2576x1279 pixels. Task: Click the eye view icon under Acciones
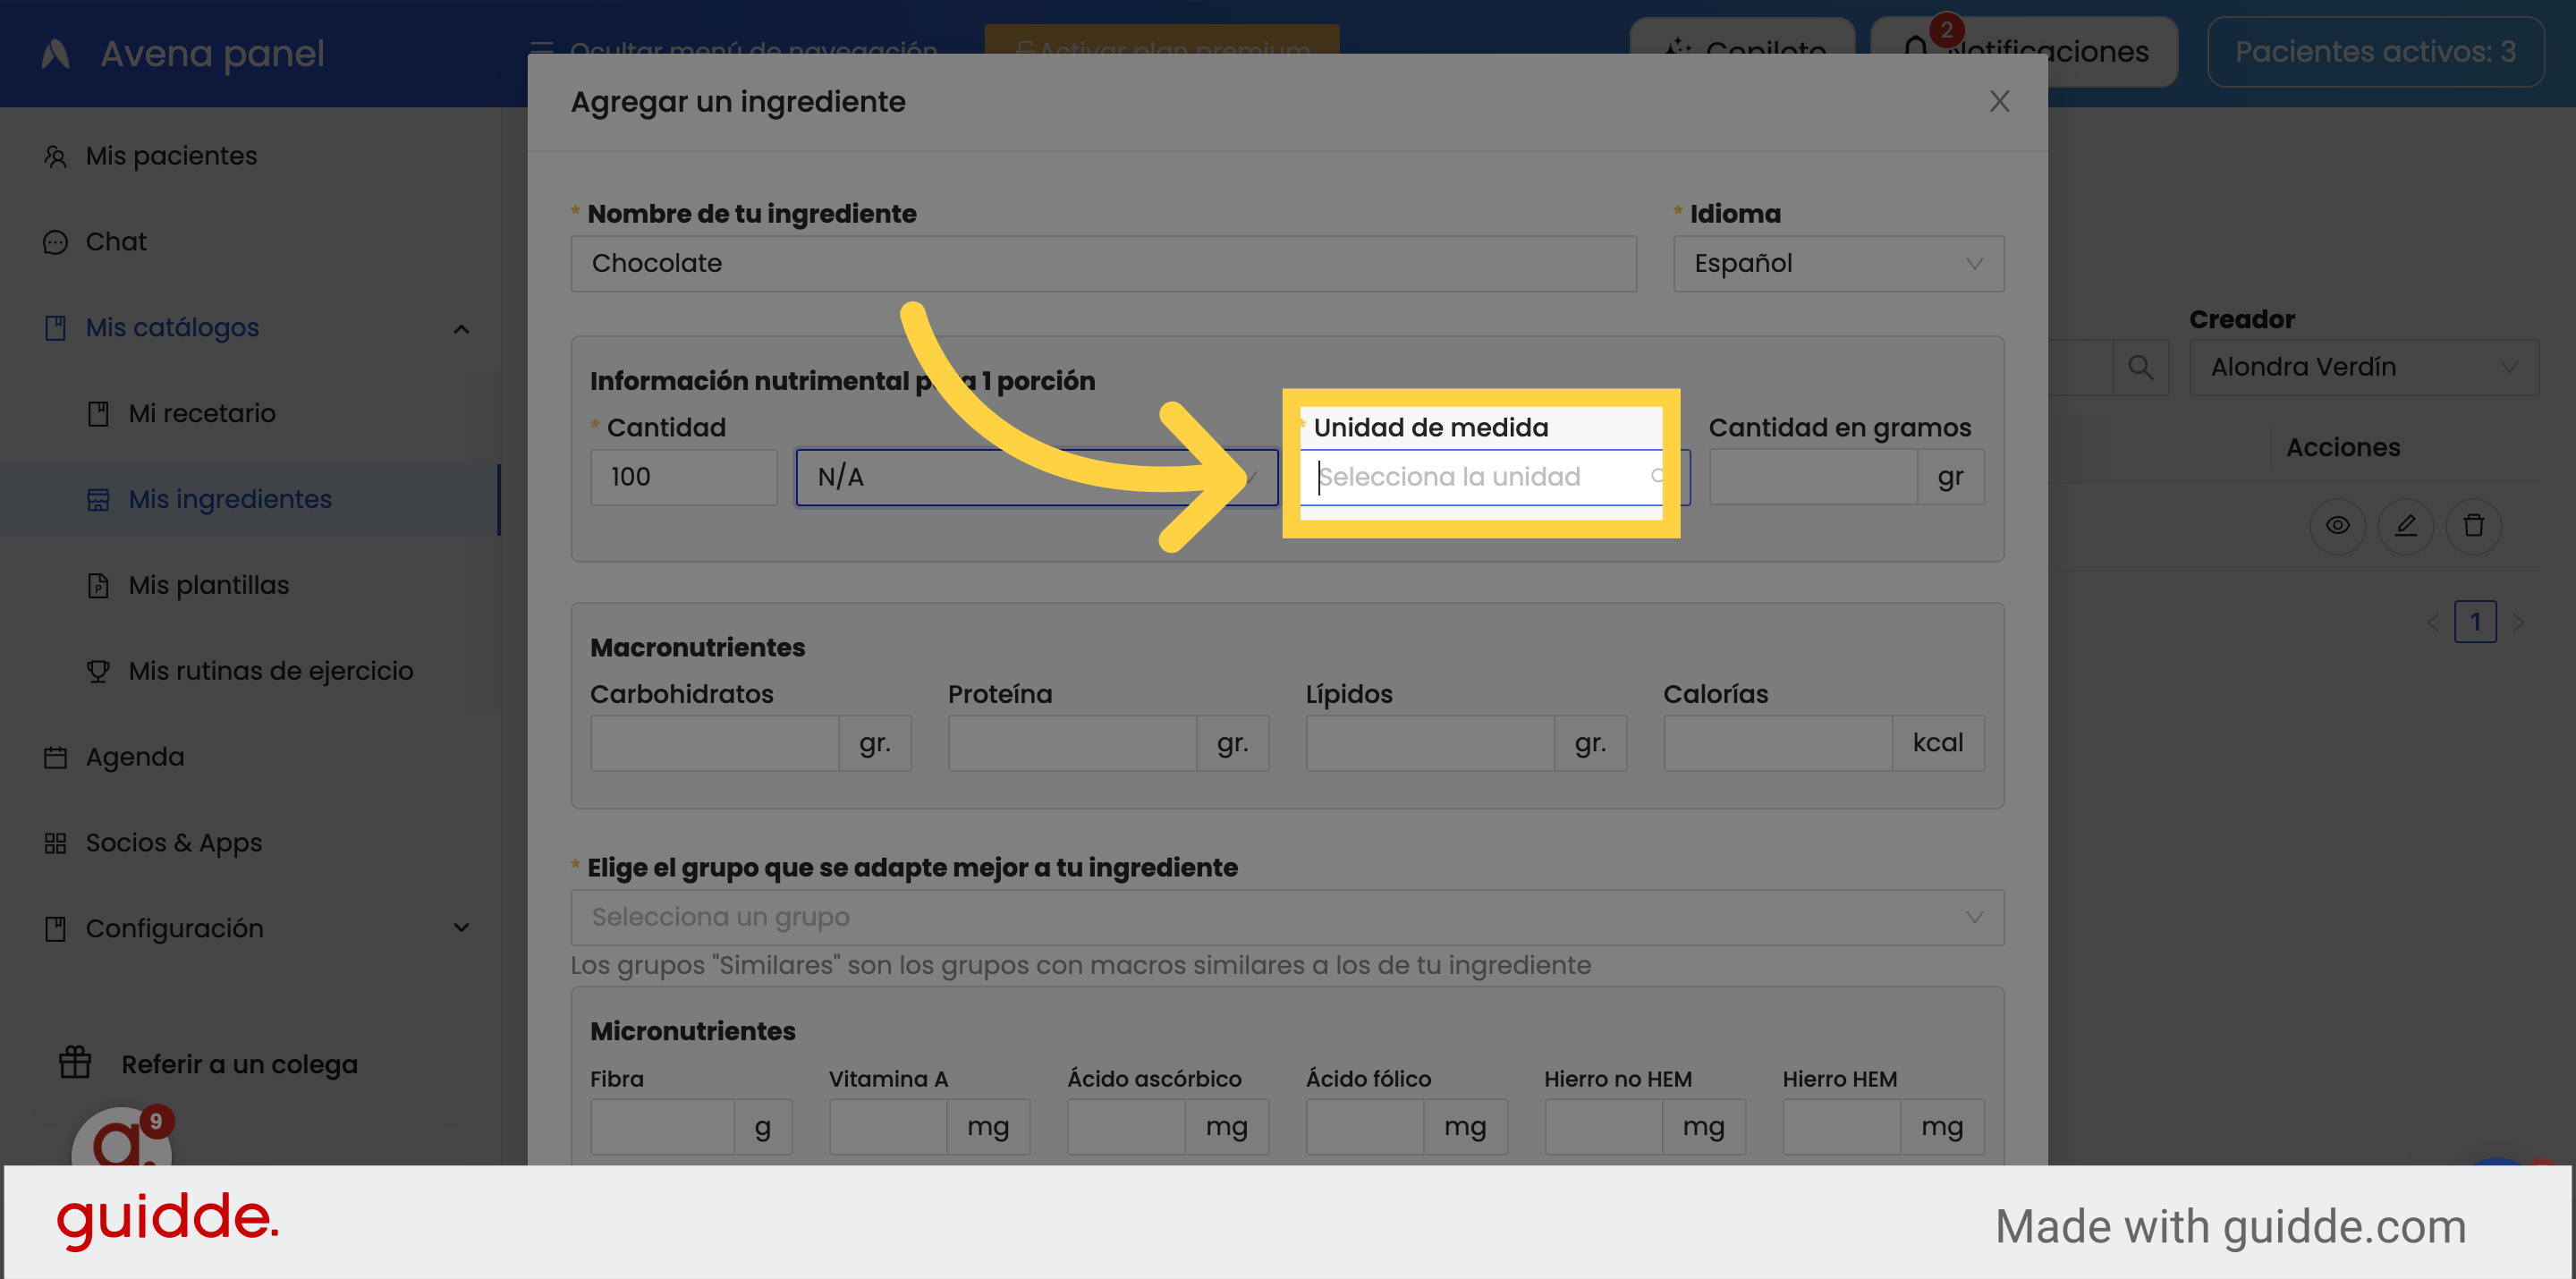pos(2337,526)
